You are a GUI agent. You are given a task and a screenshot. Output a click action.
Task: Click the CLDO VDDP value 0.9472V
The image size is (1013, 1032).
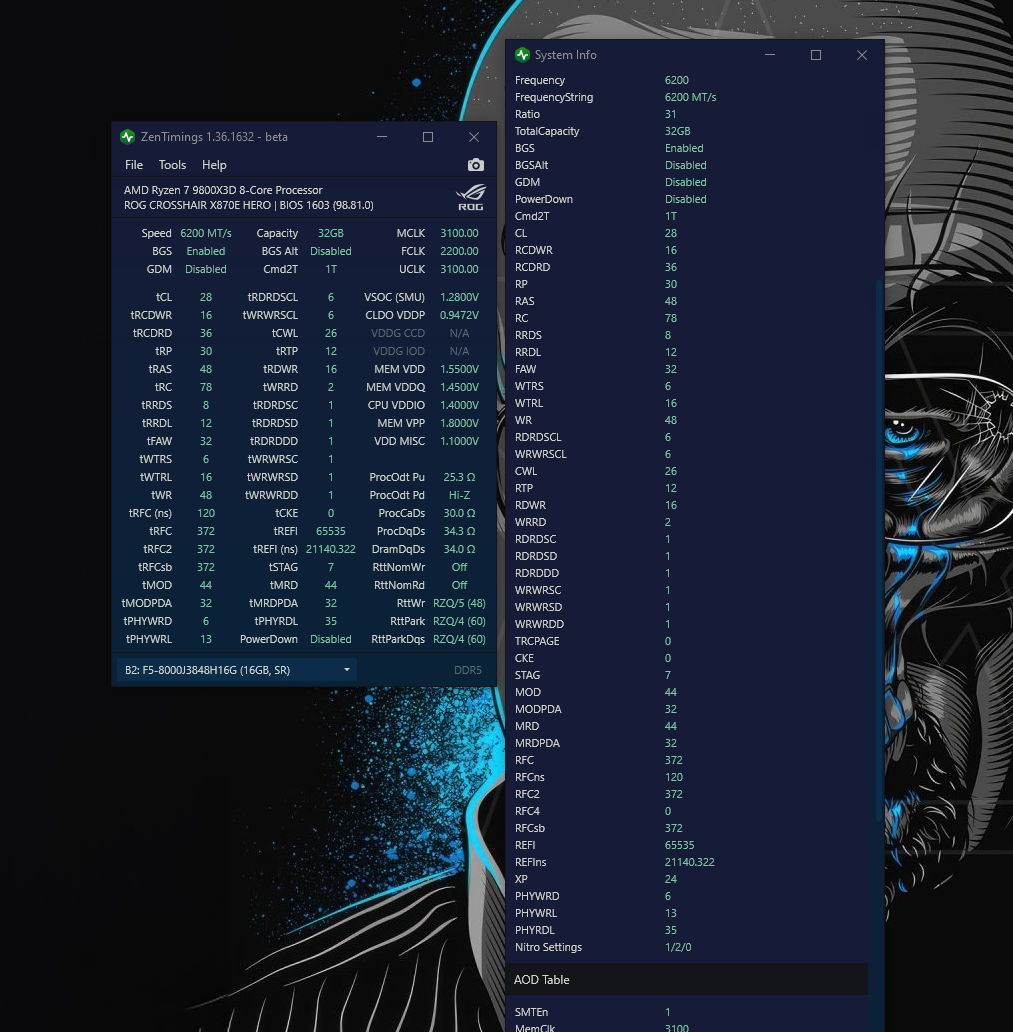pos(459,315)
